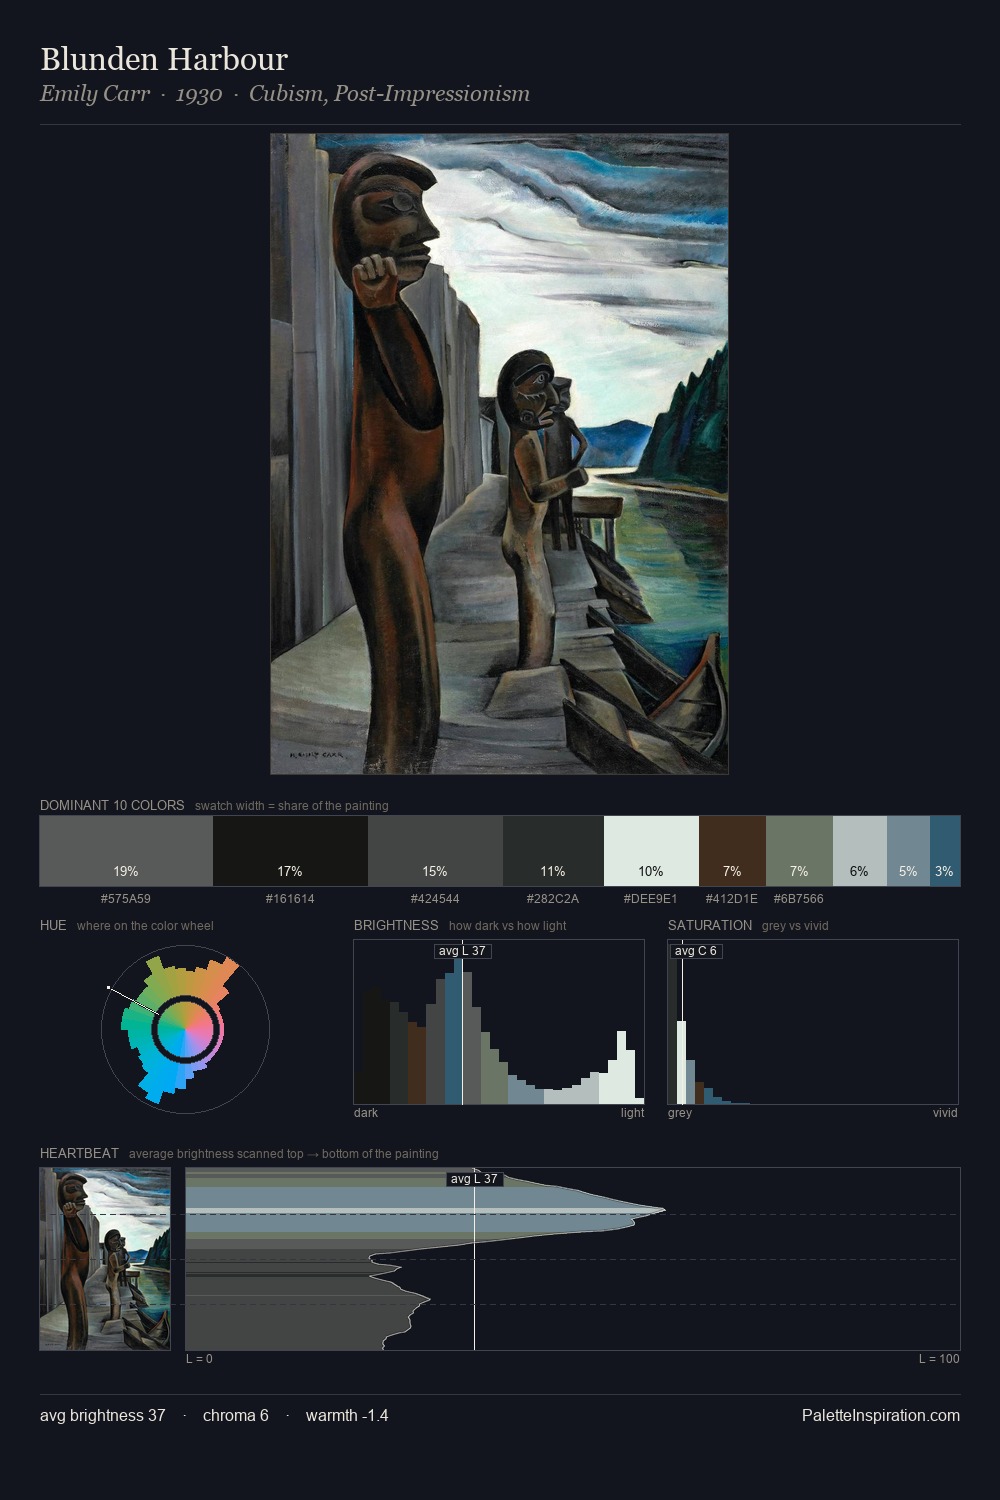1000x1500 pixels.
Task: Select the #161614 black swatch labeled 17%
Action: [x=290, y=851]
